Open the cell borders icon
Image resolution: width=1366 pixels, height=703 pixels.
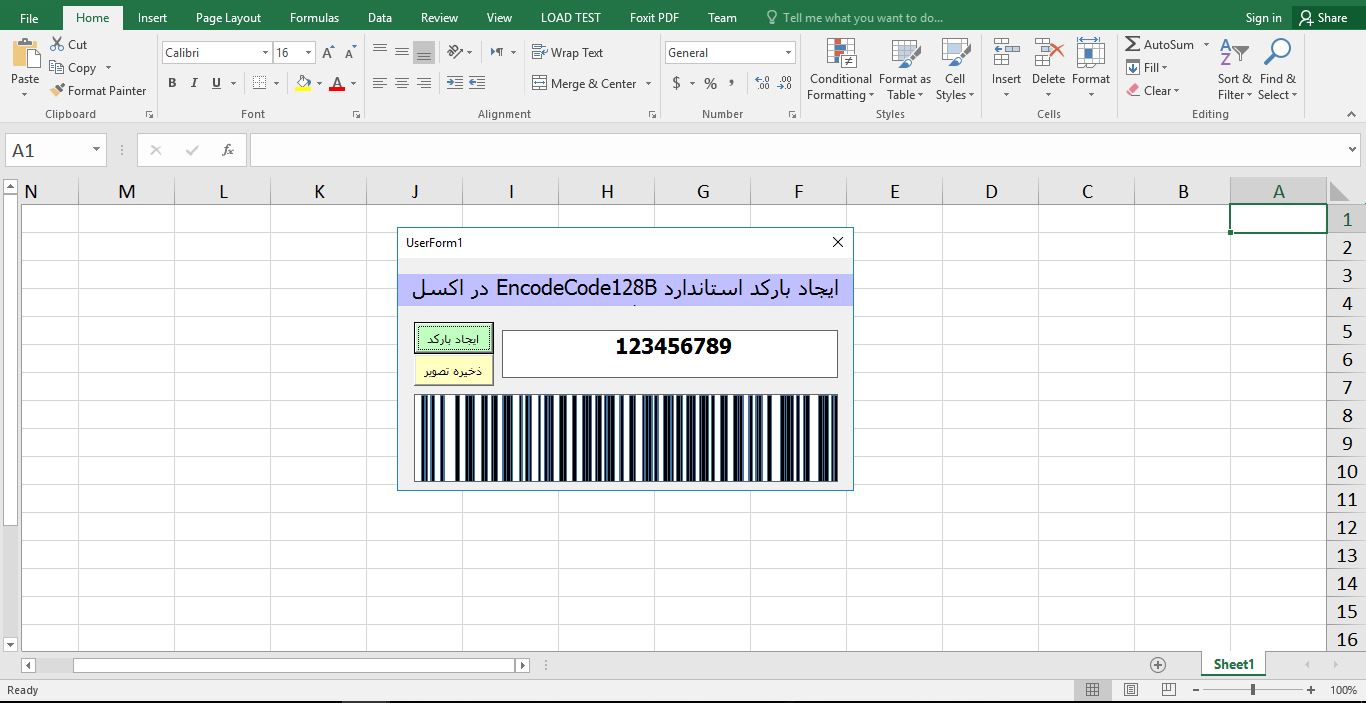coord(259,84)
